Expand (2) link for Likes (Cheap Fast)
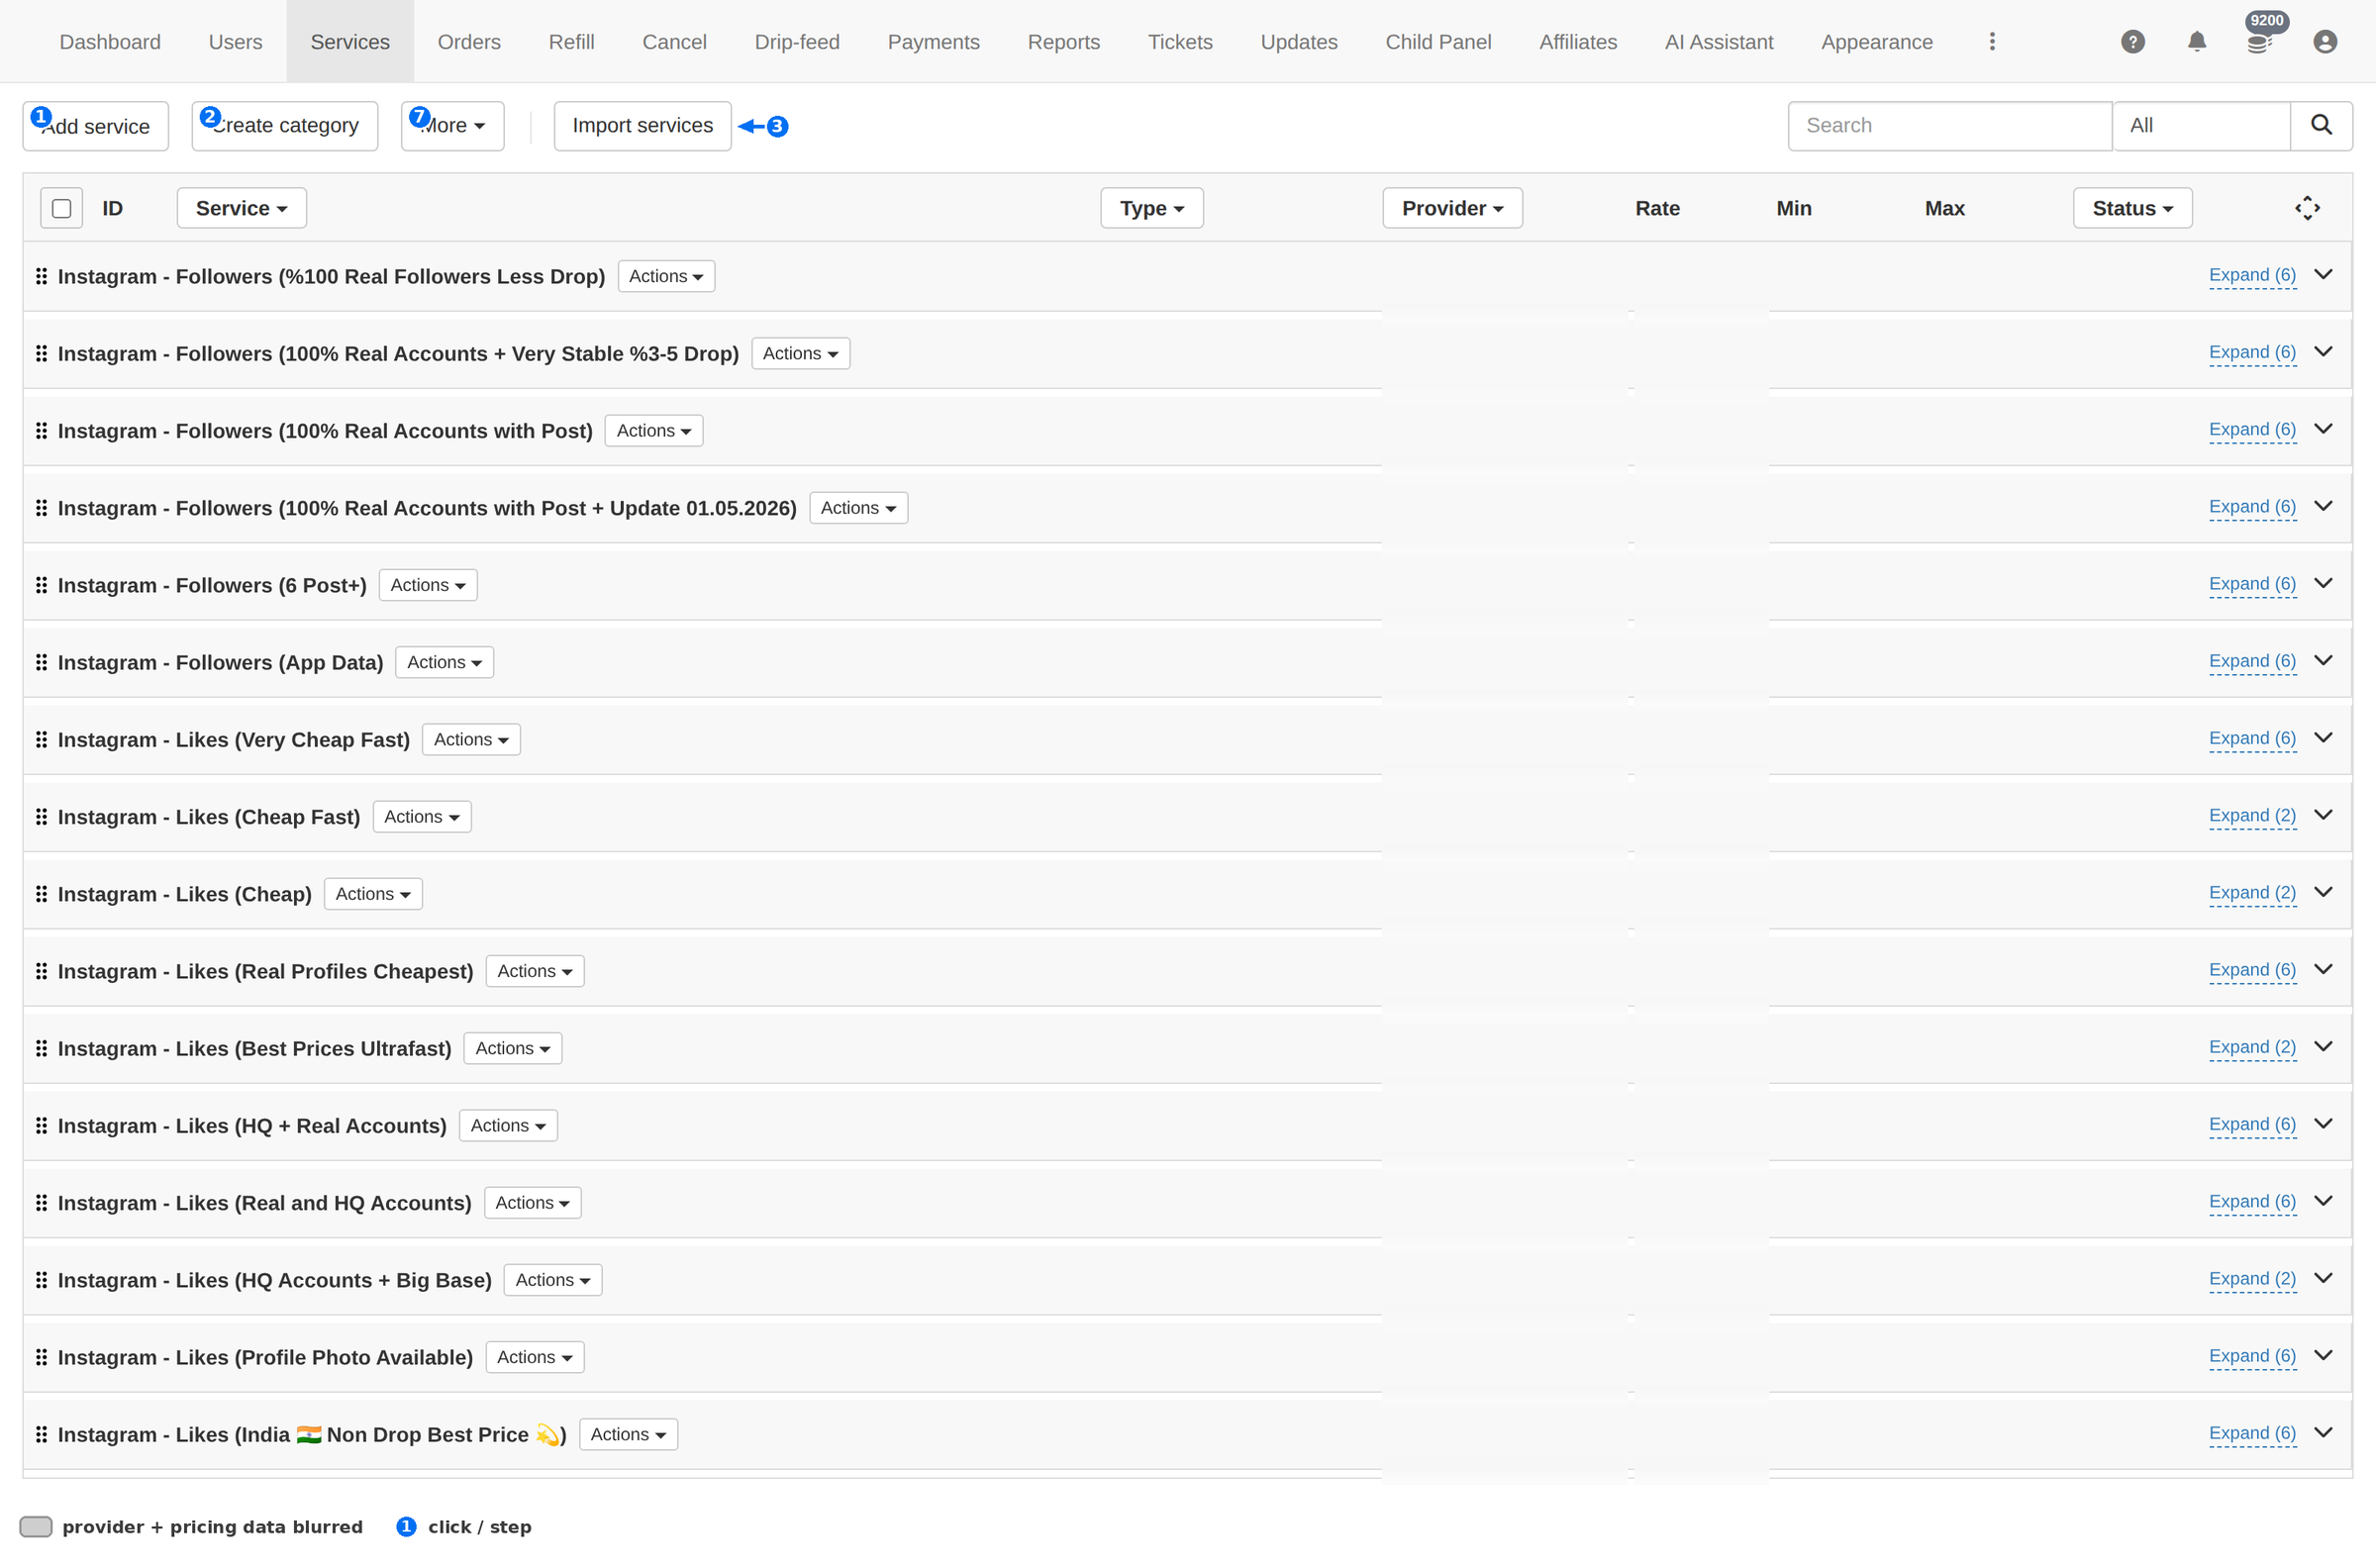Screen dimensions: 2376x1568 coord(2252,816)
